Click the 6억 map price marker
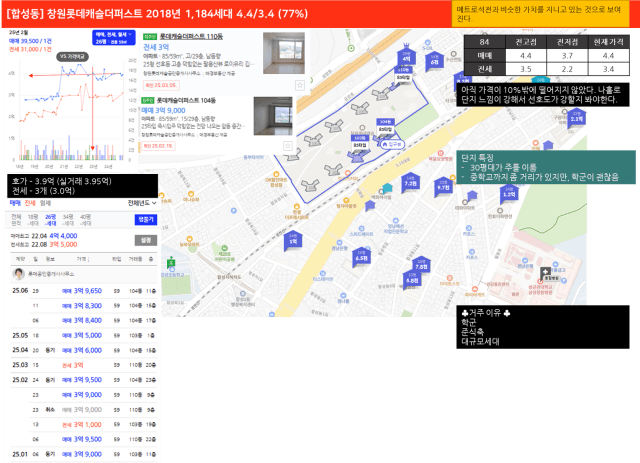The image size is (640, 463). tap(435, 61)
